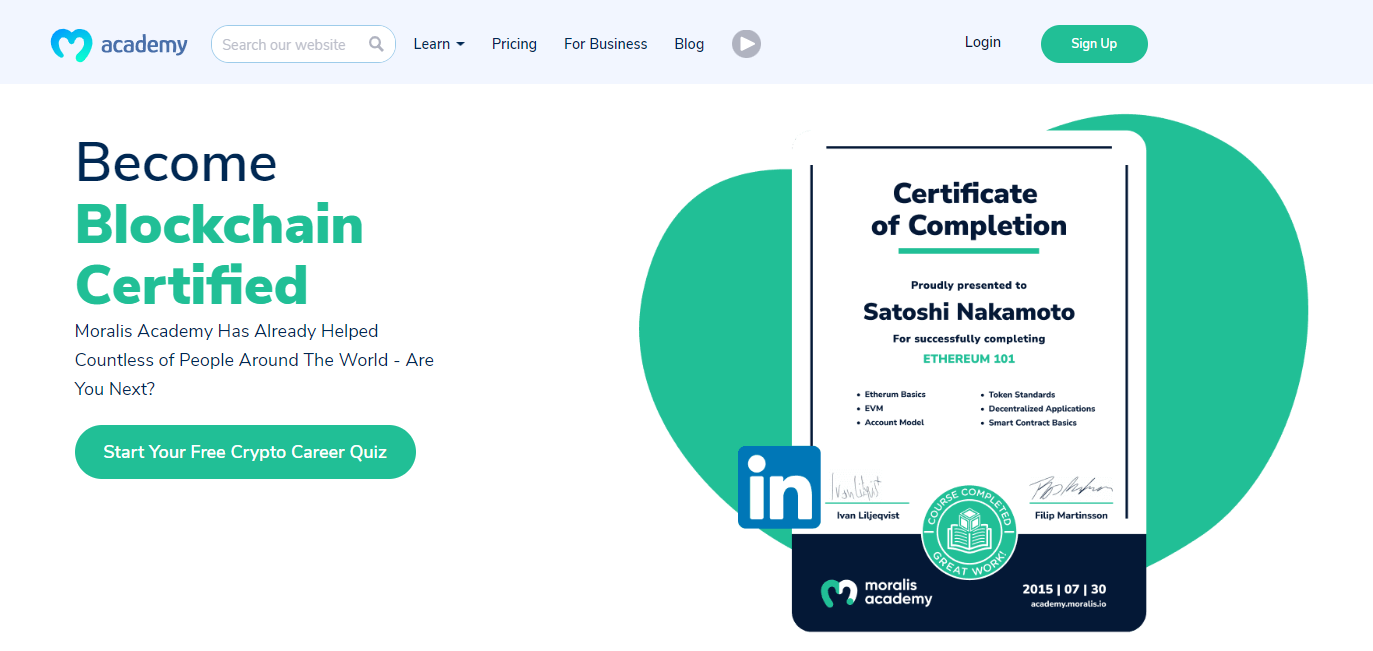The width and height of the screenshot is (1373, 651).
Task: Click the Account Model bullet
Action: point(890,423)
